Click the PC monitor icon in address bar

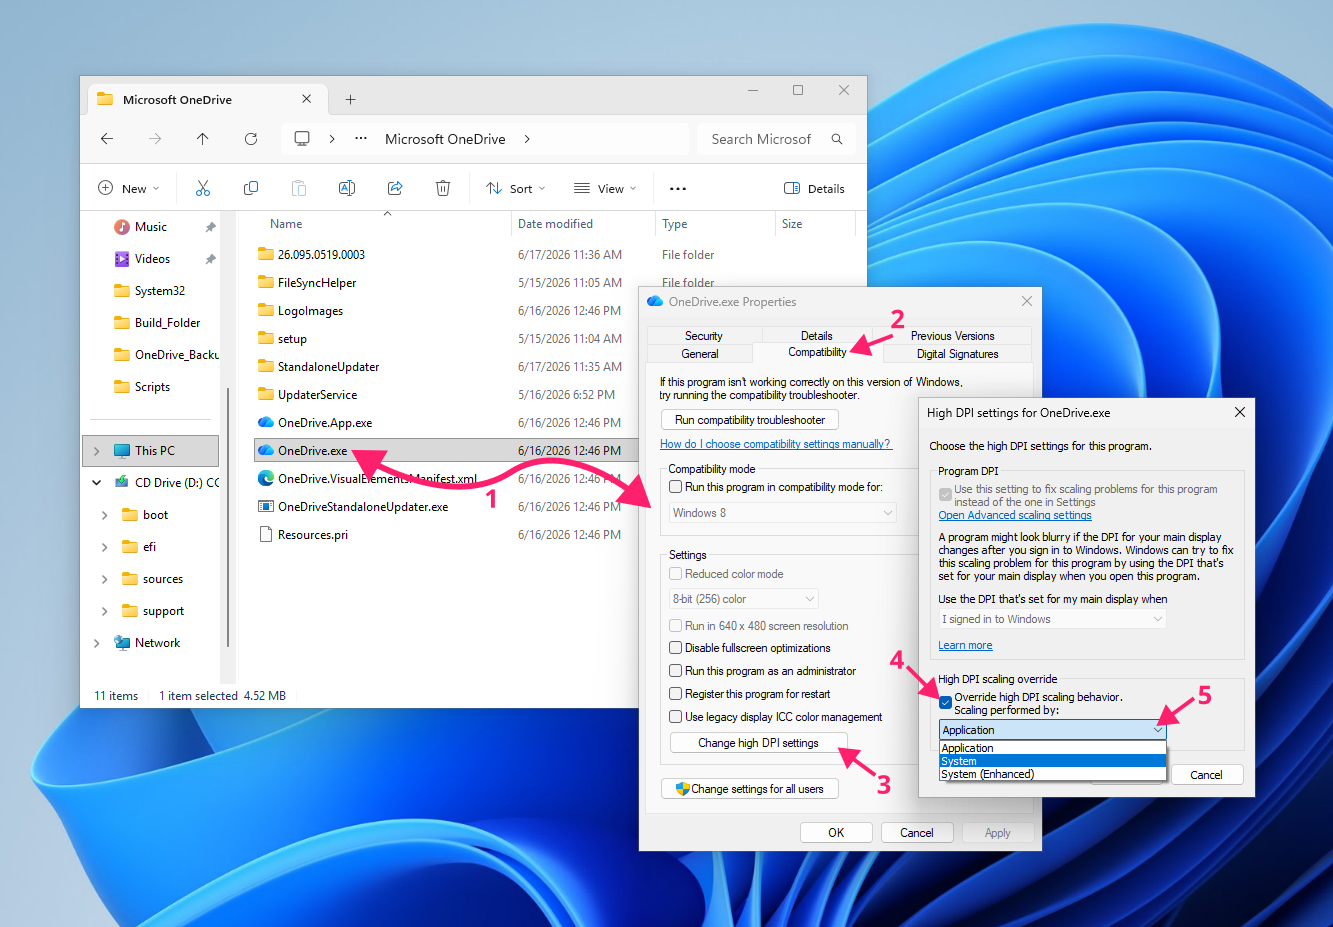(302, 139)
